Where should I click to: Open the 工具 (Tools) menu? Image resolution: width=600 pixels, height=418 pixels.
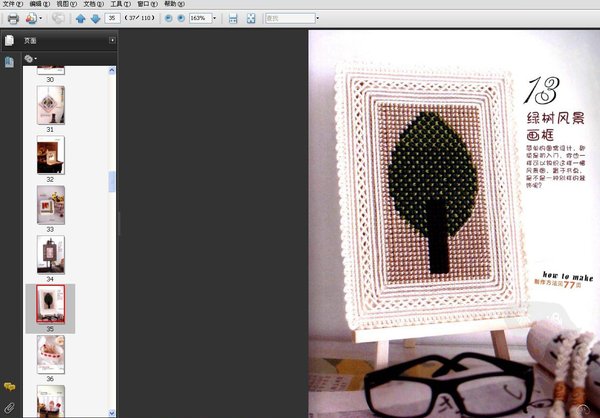[120, 4]
